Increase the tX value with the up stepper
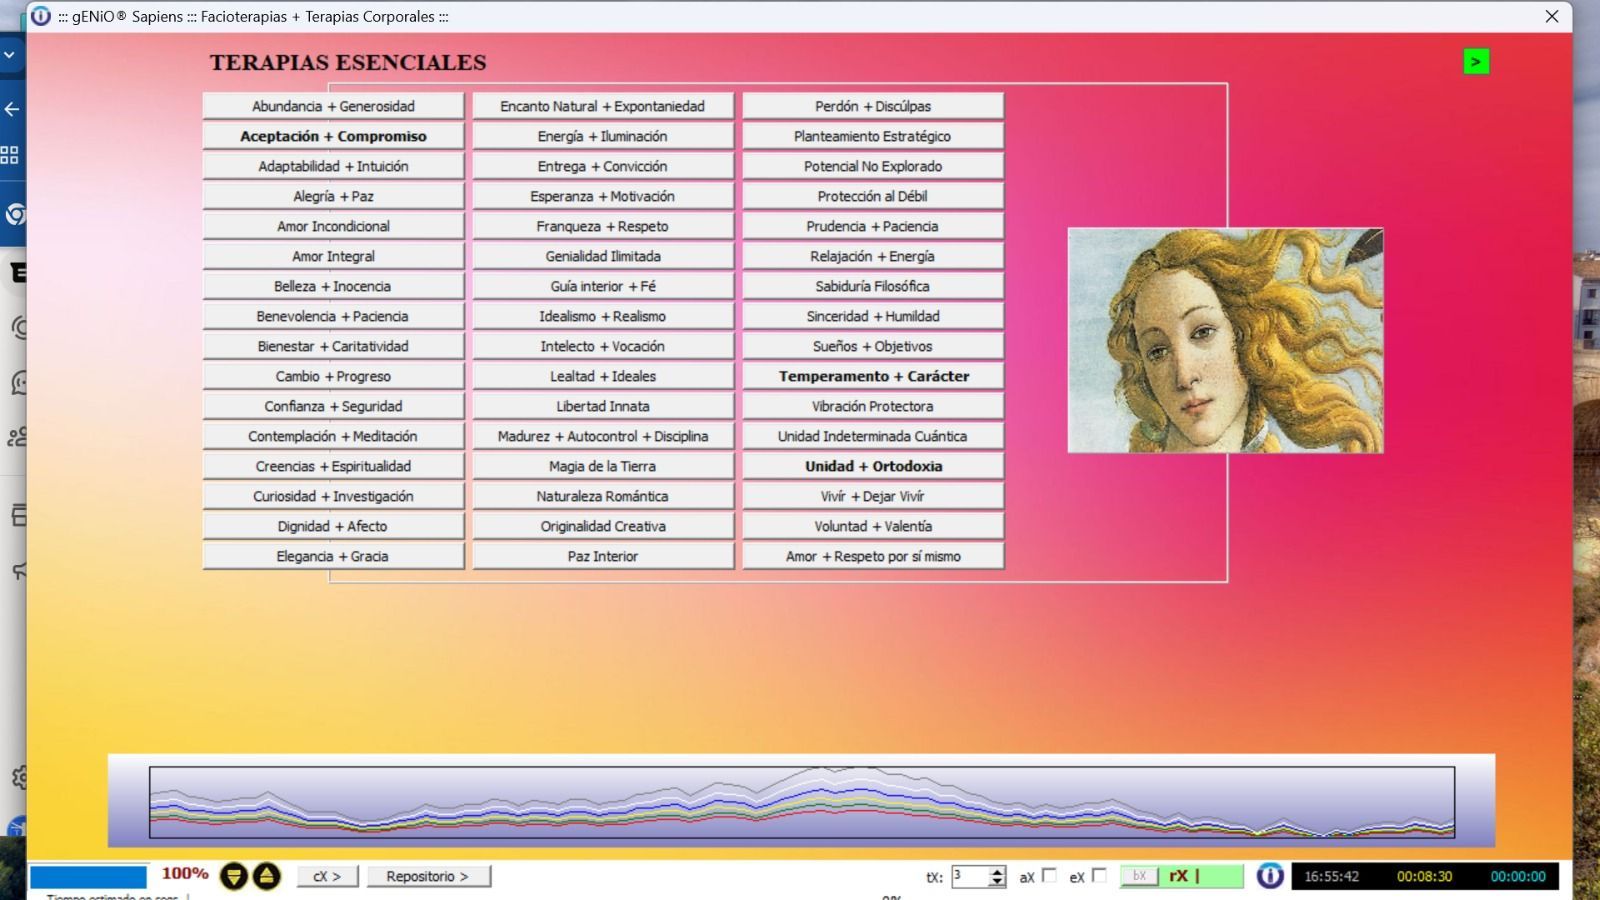Image resolution: width=1600 pixels, height=900 pixels. 997,871
